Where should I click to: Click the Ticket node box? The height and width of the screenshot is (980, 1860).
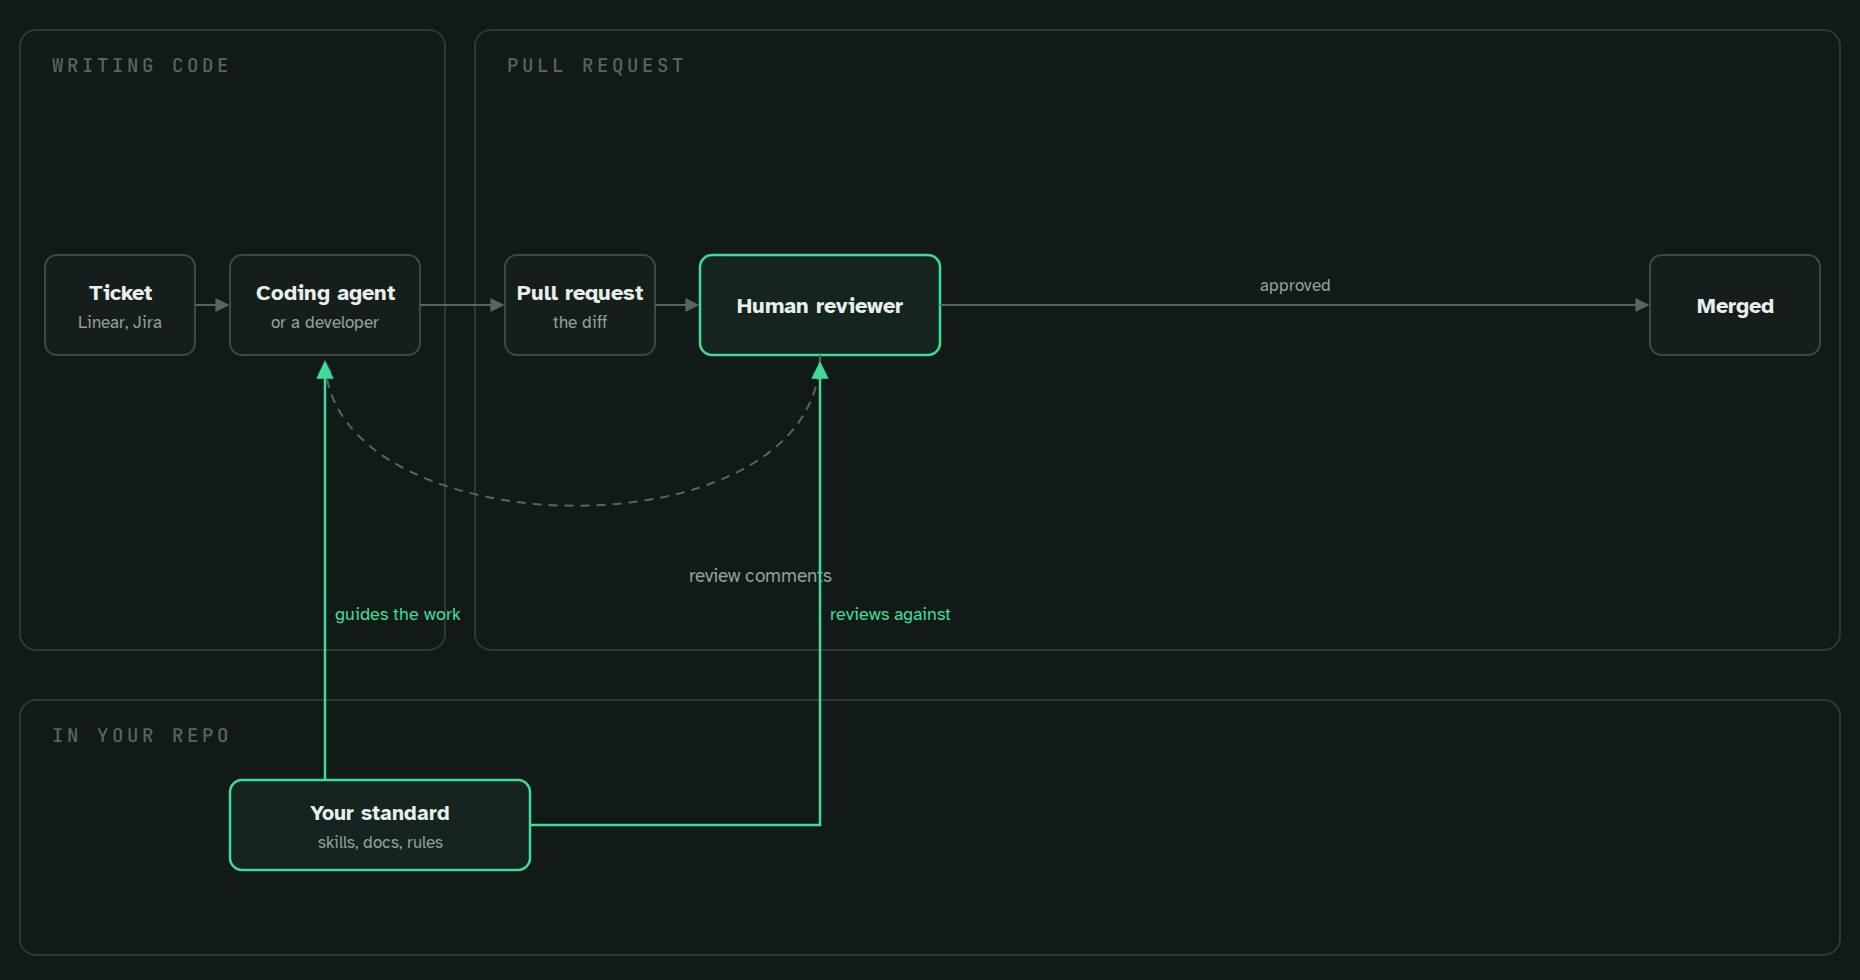pos(120,305)
